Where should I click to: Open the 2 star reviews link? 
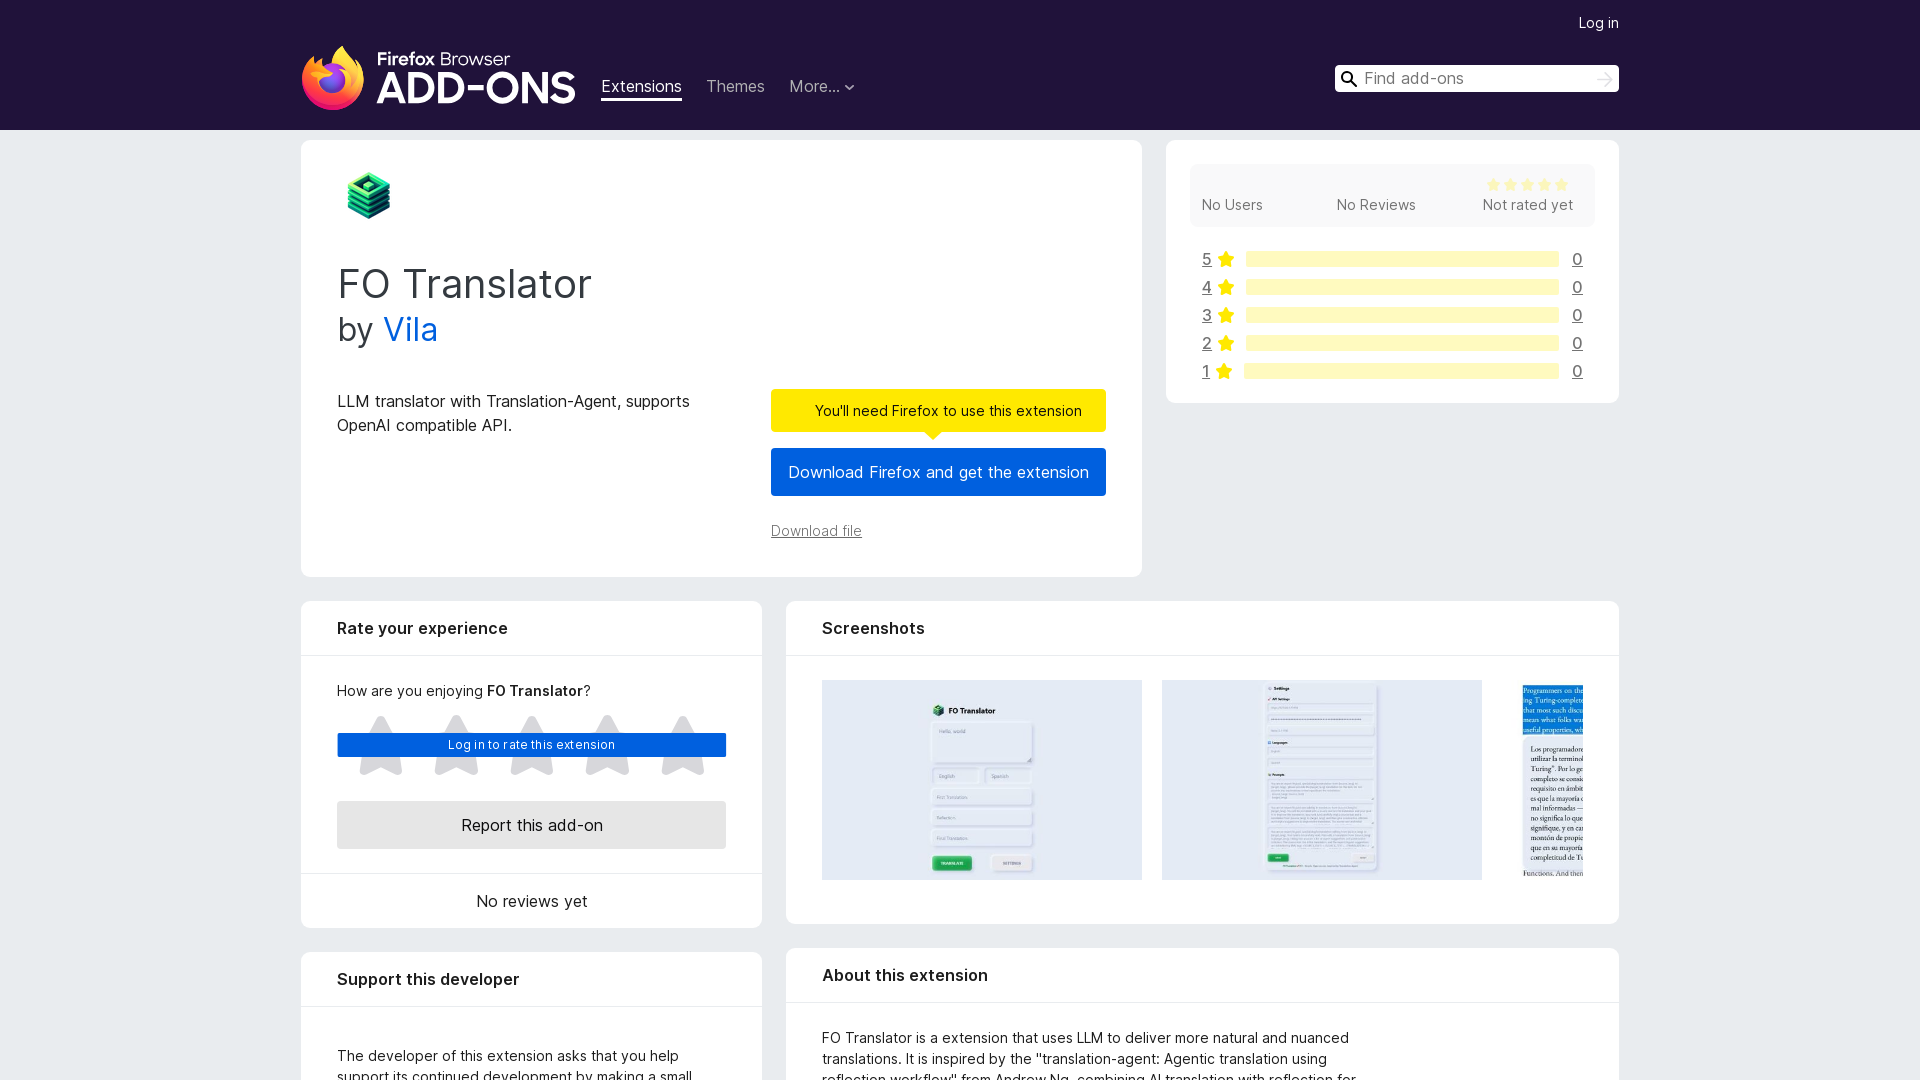[1206, 343]
